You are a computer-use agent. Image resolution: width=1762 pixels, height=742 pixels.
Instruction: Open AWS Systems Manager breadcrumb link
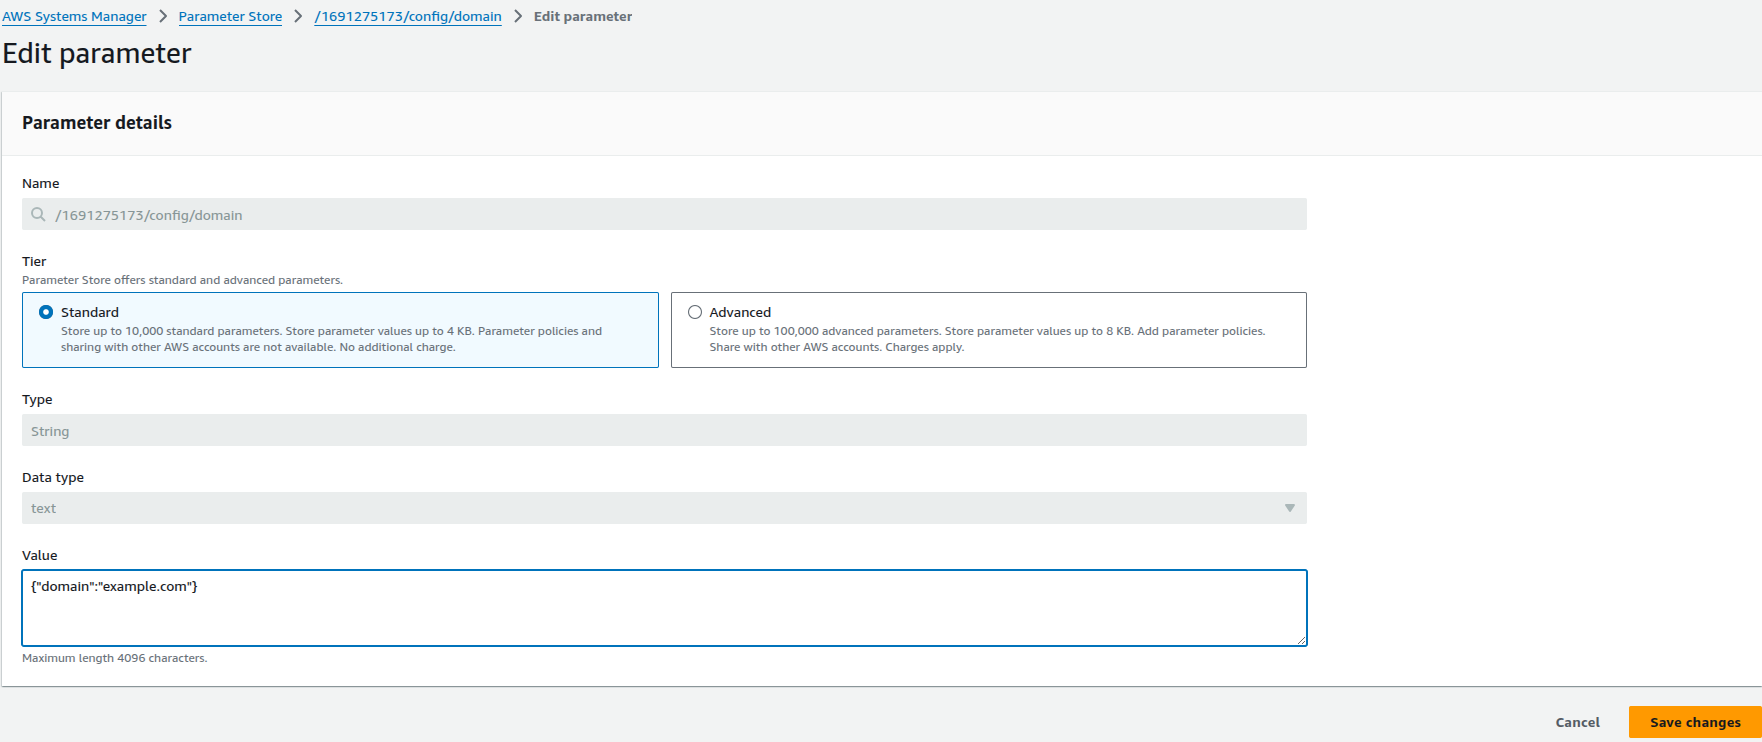pyautogui.click(x=74, y=16)
